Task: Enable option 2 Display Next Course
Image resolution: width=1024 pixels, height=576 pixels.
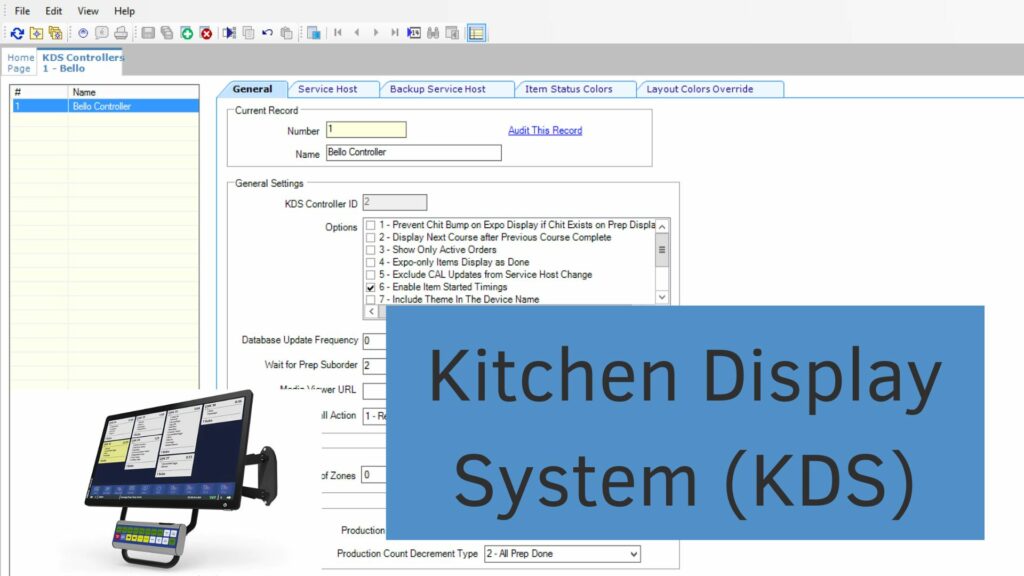Action: click(x=370, y=238)
